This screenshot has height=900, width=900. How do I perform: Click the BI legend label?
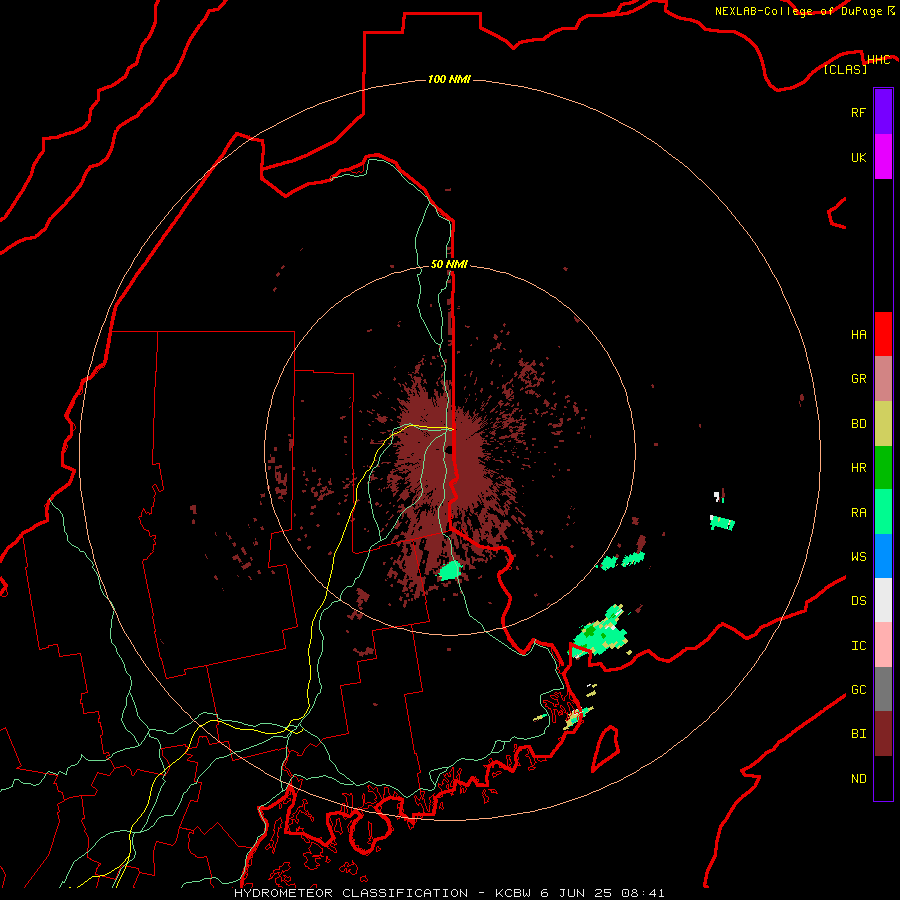point(858,734)
